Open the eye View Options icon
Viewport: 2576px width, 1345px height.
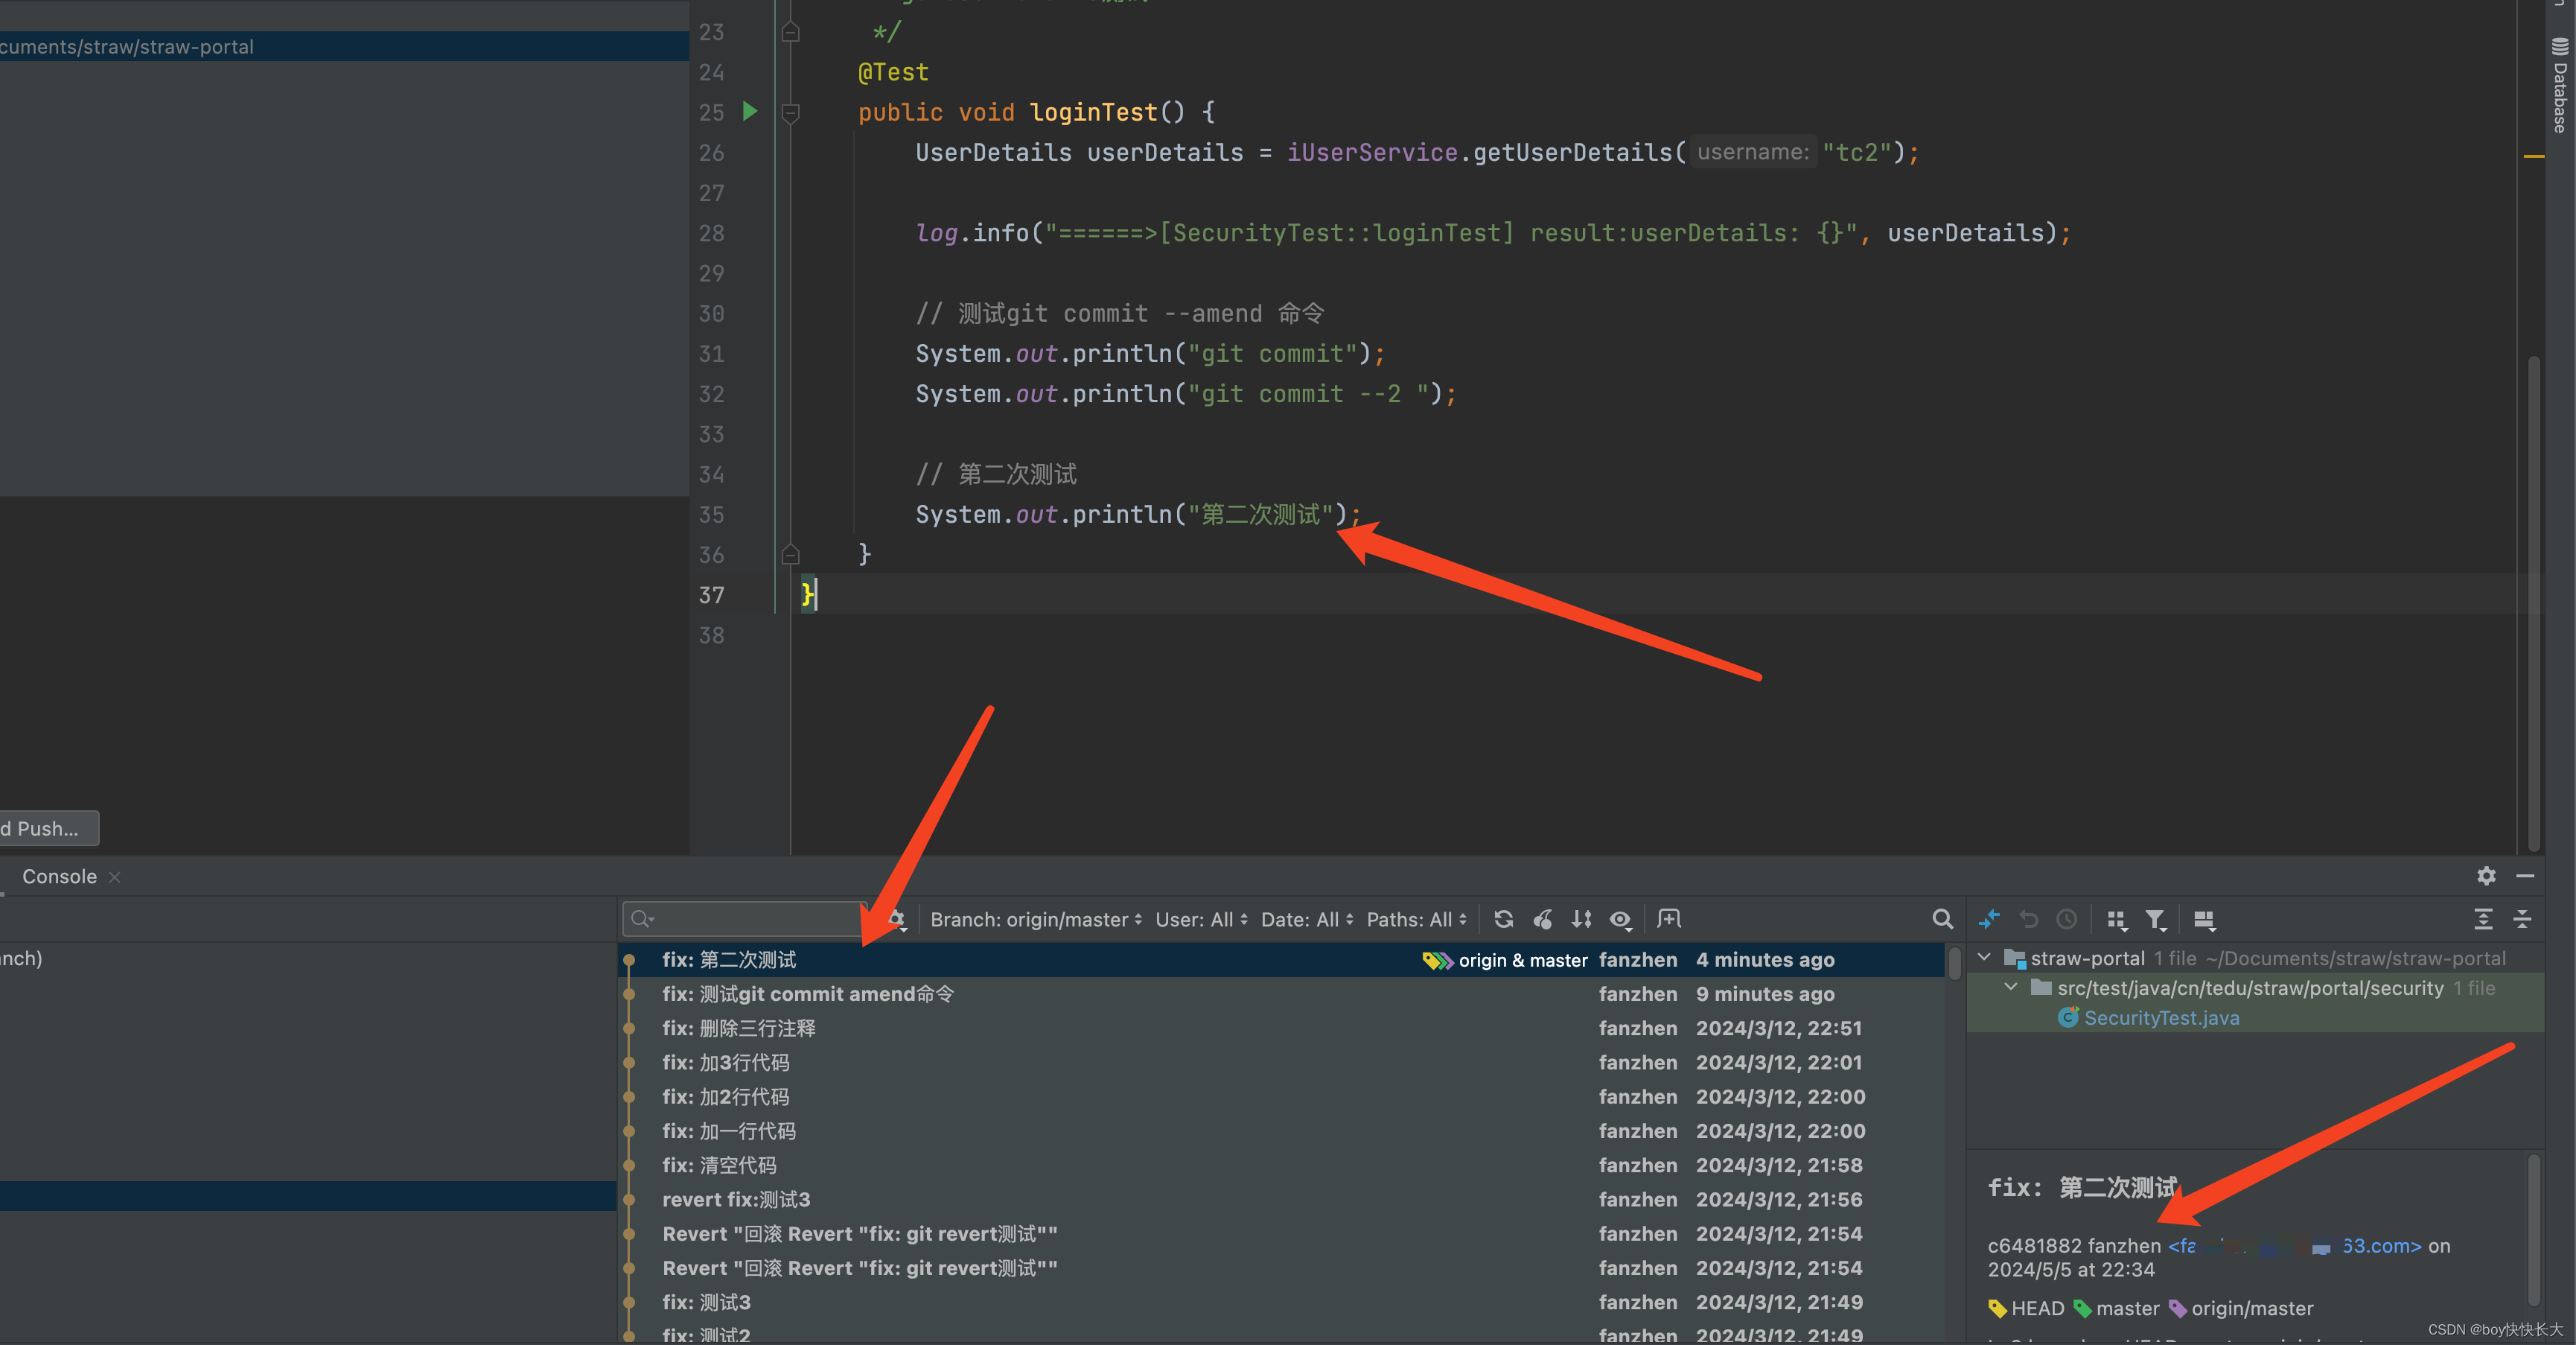1621,919
